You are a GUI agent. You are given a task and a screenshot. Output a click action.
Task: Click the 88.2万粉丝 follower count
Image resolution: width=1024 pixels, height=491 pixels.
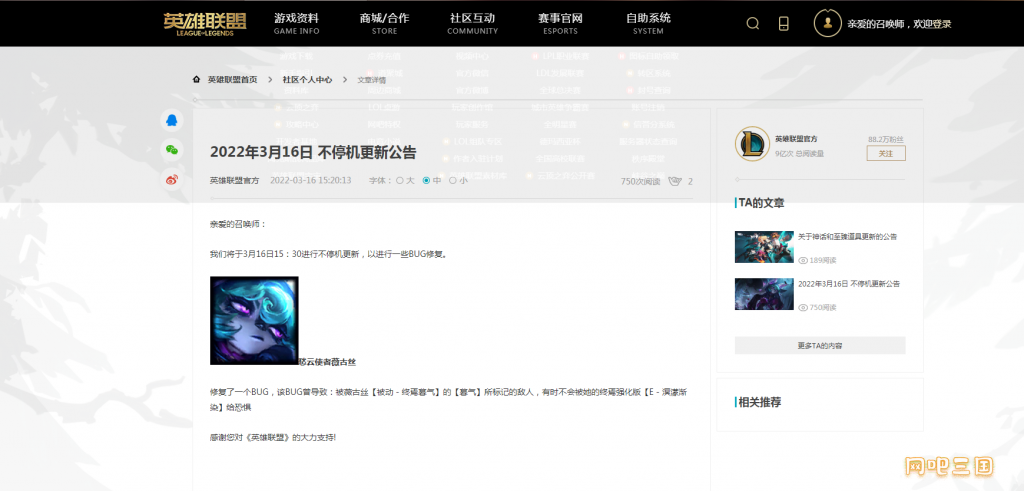point(886,140)
